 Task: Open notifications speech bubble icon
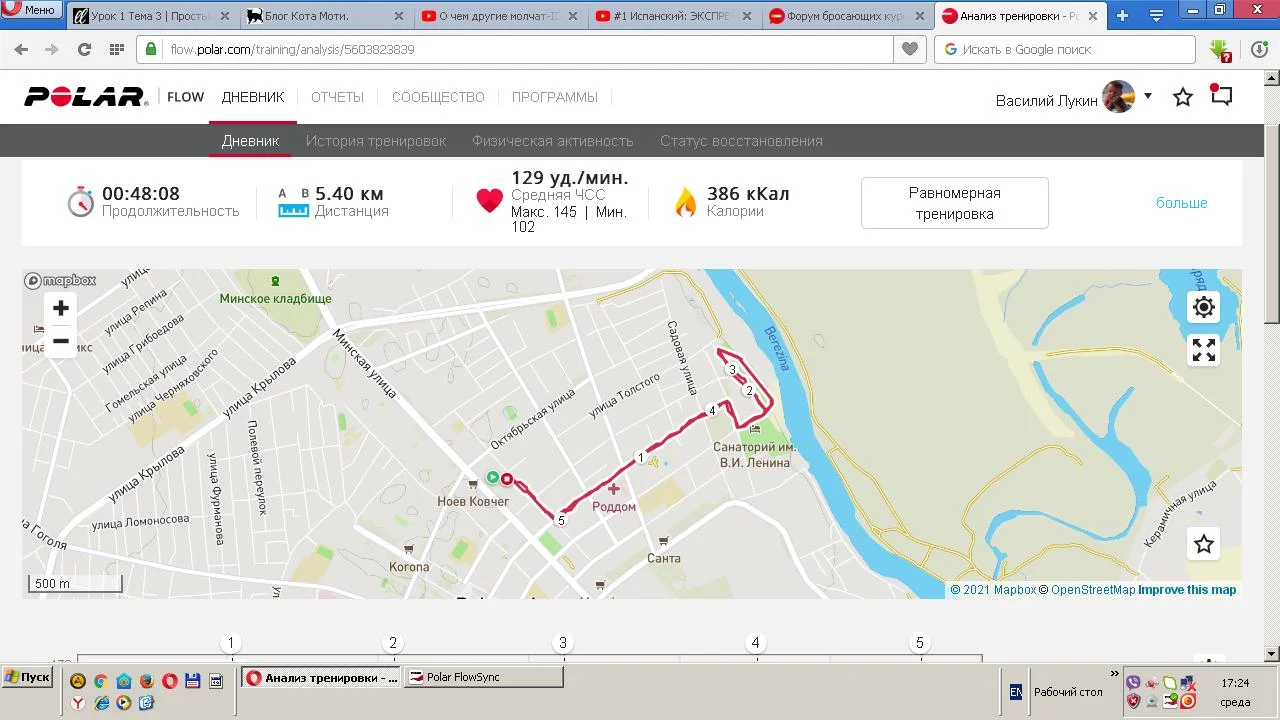[1221, 96]
